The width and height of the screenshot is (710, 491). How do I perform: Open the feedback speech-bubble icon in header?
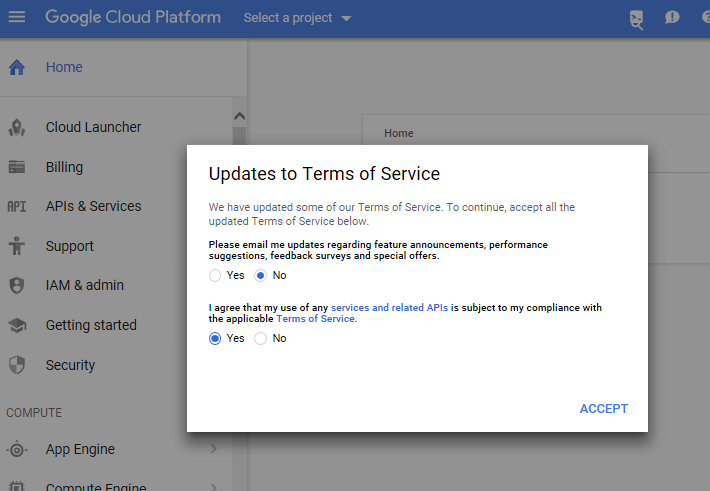672,18
